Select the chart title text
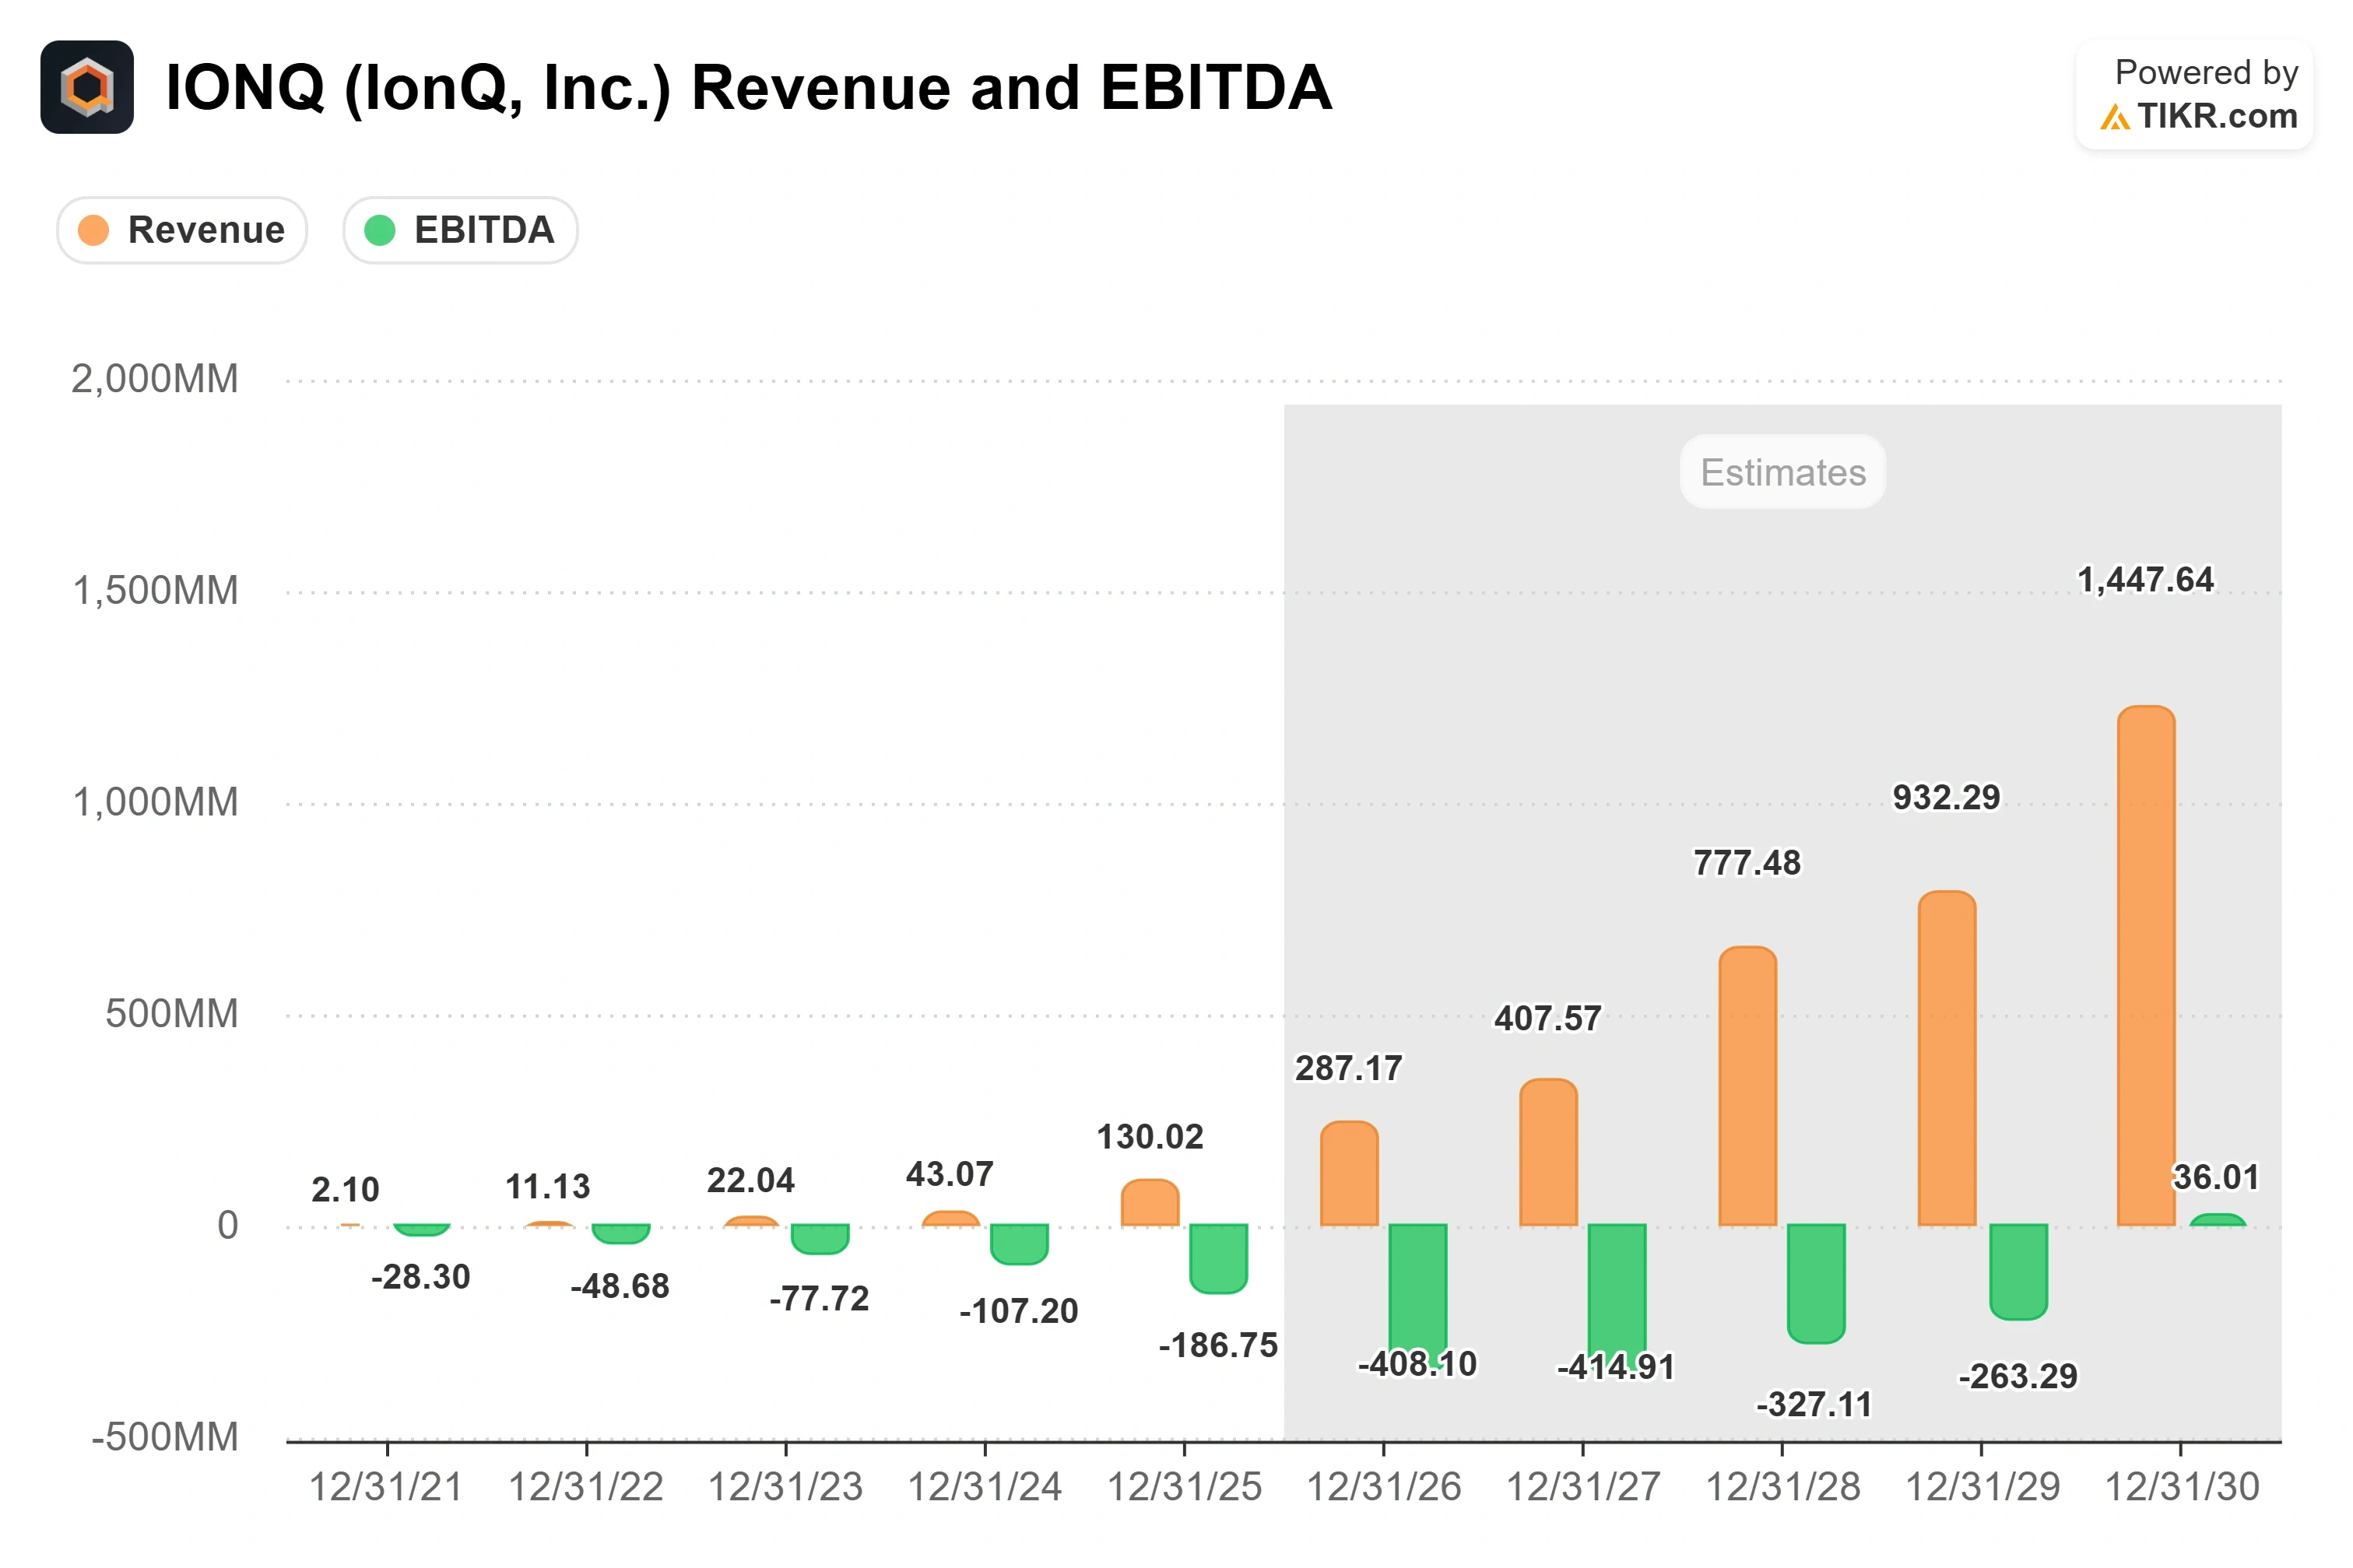 point(748,87)
